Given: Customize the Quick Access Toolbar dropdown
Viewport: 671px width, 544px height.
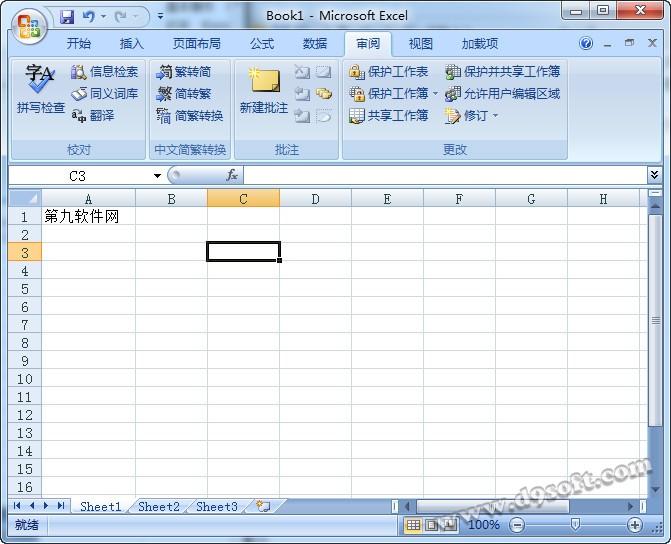Looking at the screenshot, I should 160,17.
